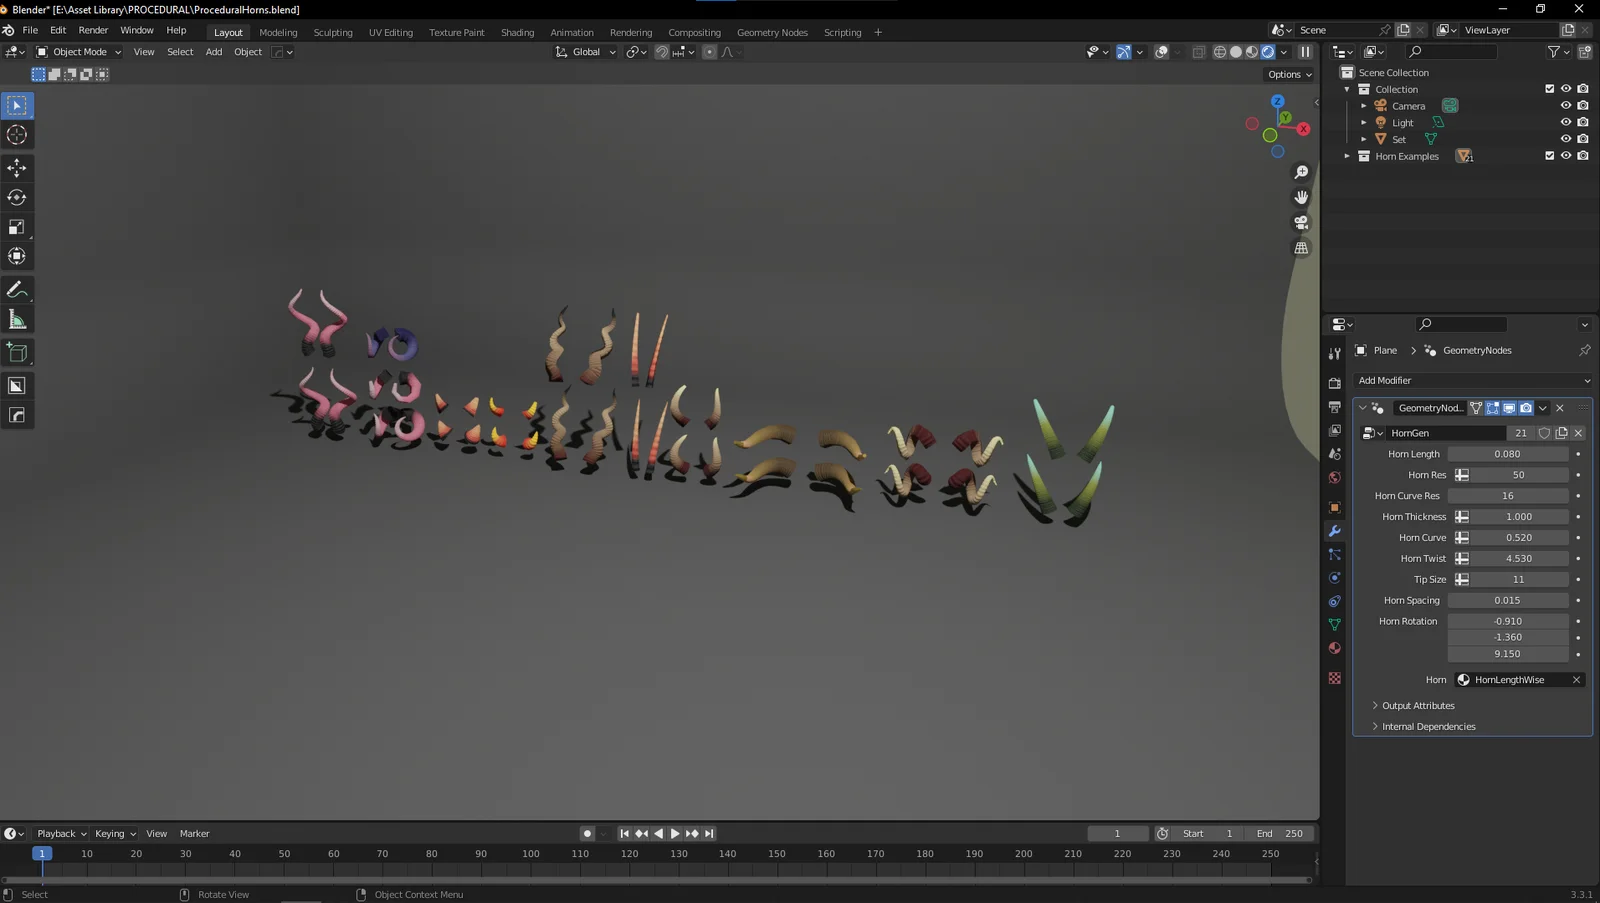Open the Add Modifier dropdown

coord(1471,380)
